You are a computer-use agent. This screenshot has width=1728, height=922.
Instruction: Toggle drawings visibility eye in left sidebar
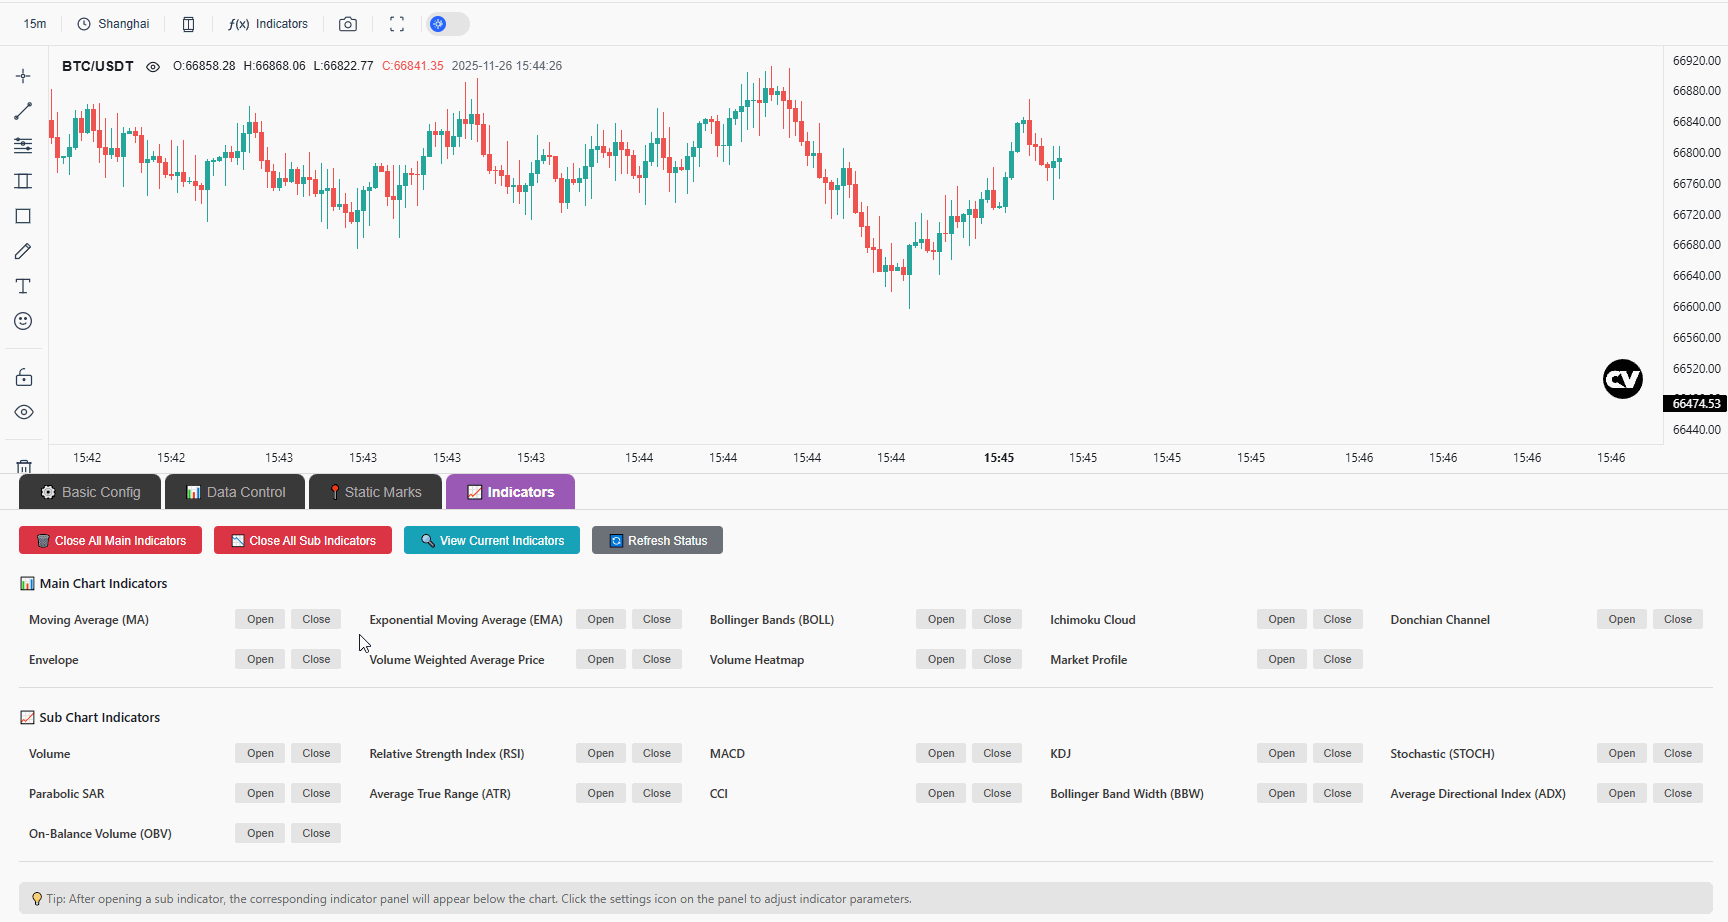click(24, 412)
